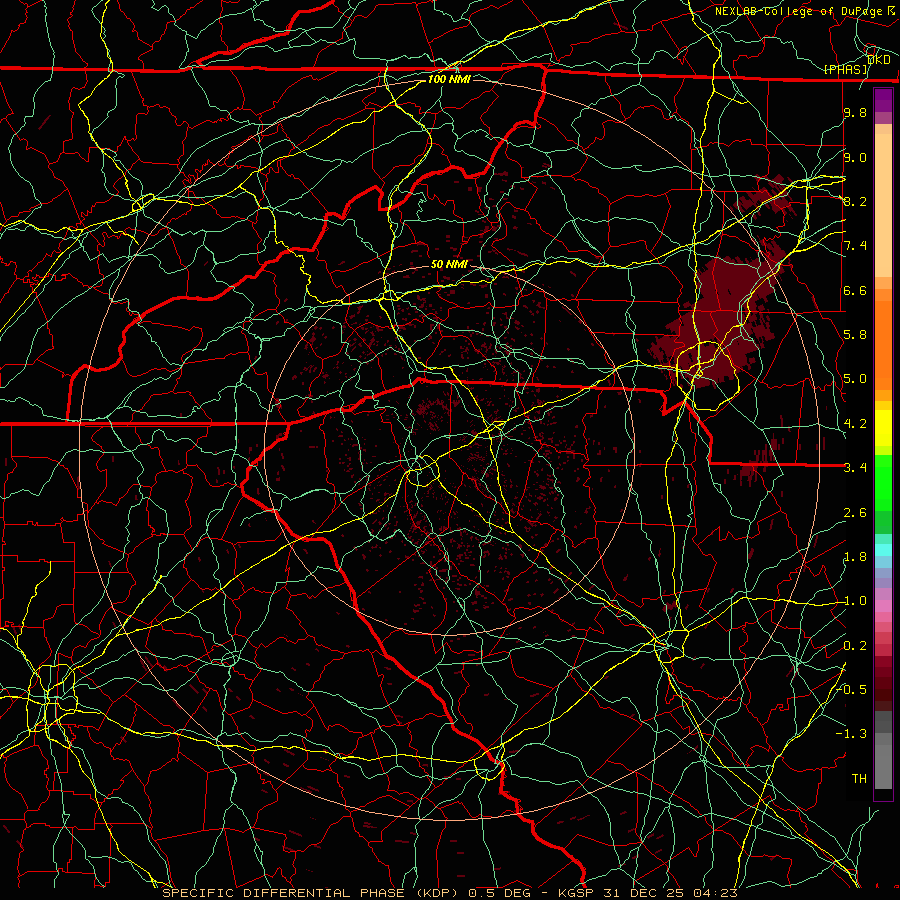Screen dimensions: 900x900
Task: Click the Specific Differential Phase caption text
Action: click(x=449, y=893)
